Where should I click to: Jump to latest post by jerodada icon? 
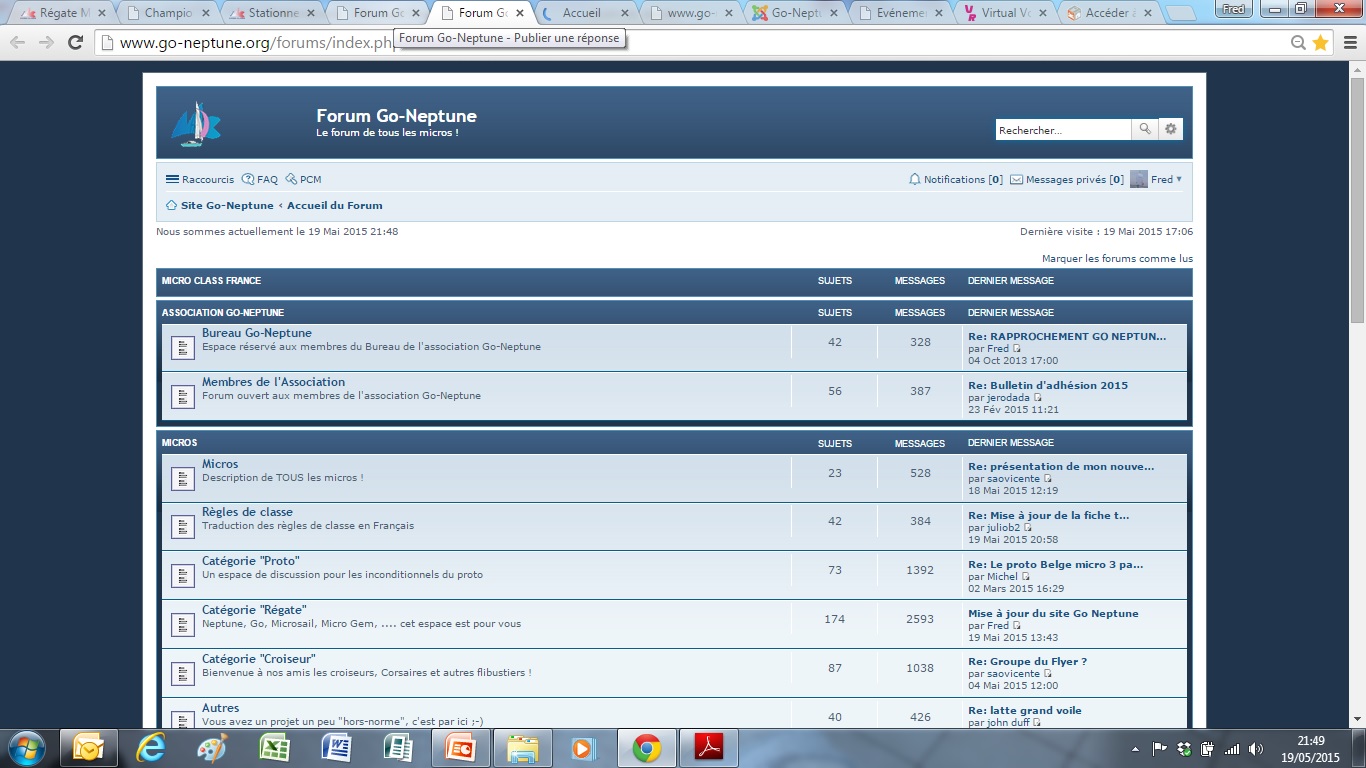point(1038,398)
